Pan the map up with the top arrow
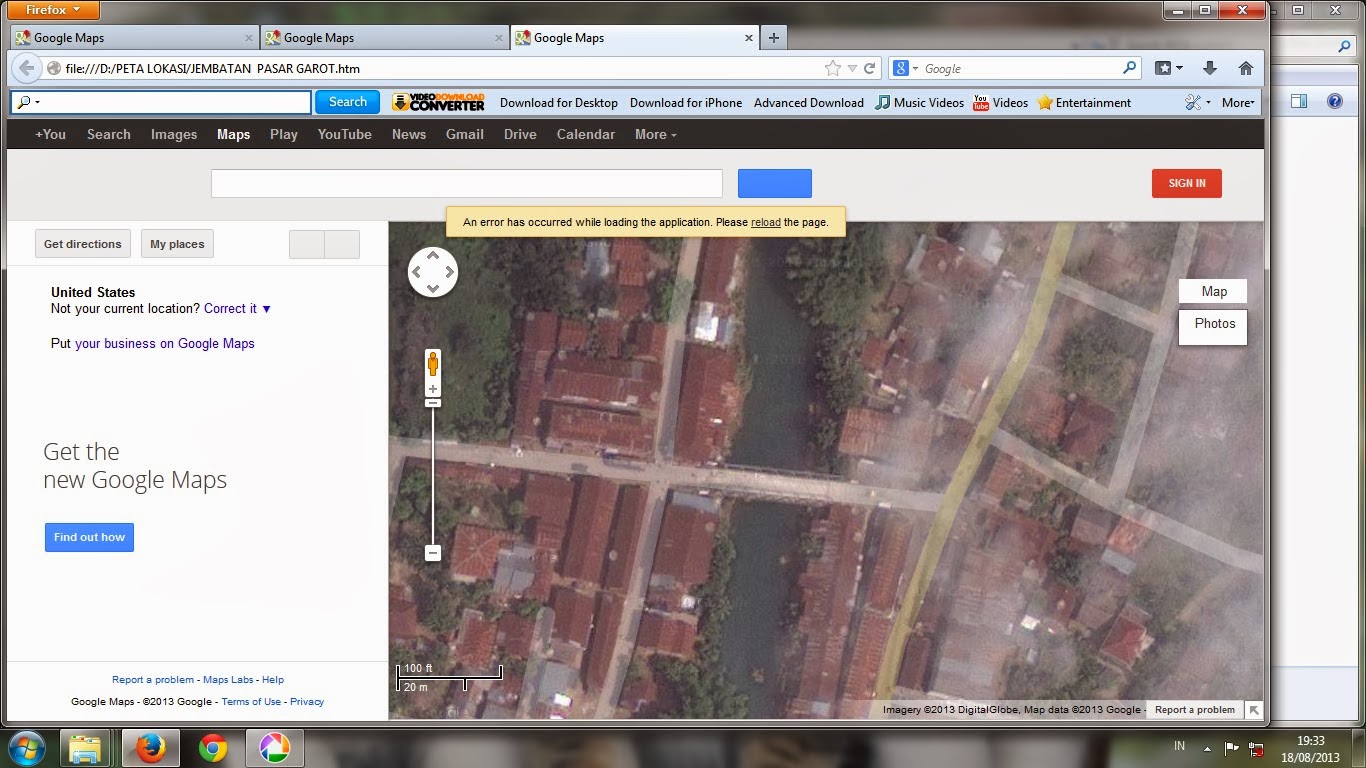 pos(433,256)
